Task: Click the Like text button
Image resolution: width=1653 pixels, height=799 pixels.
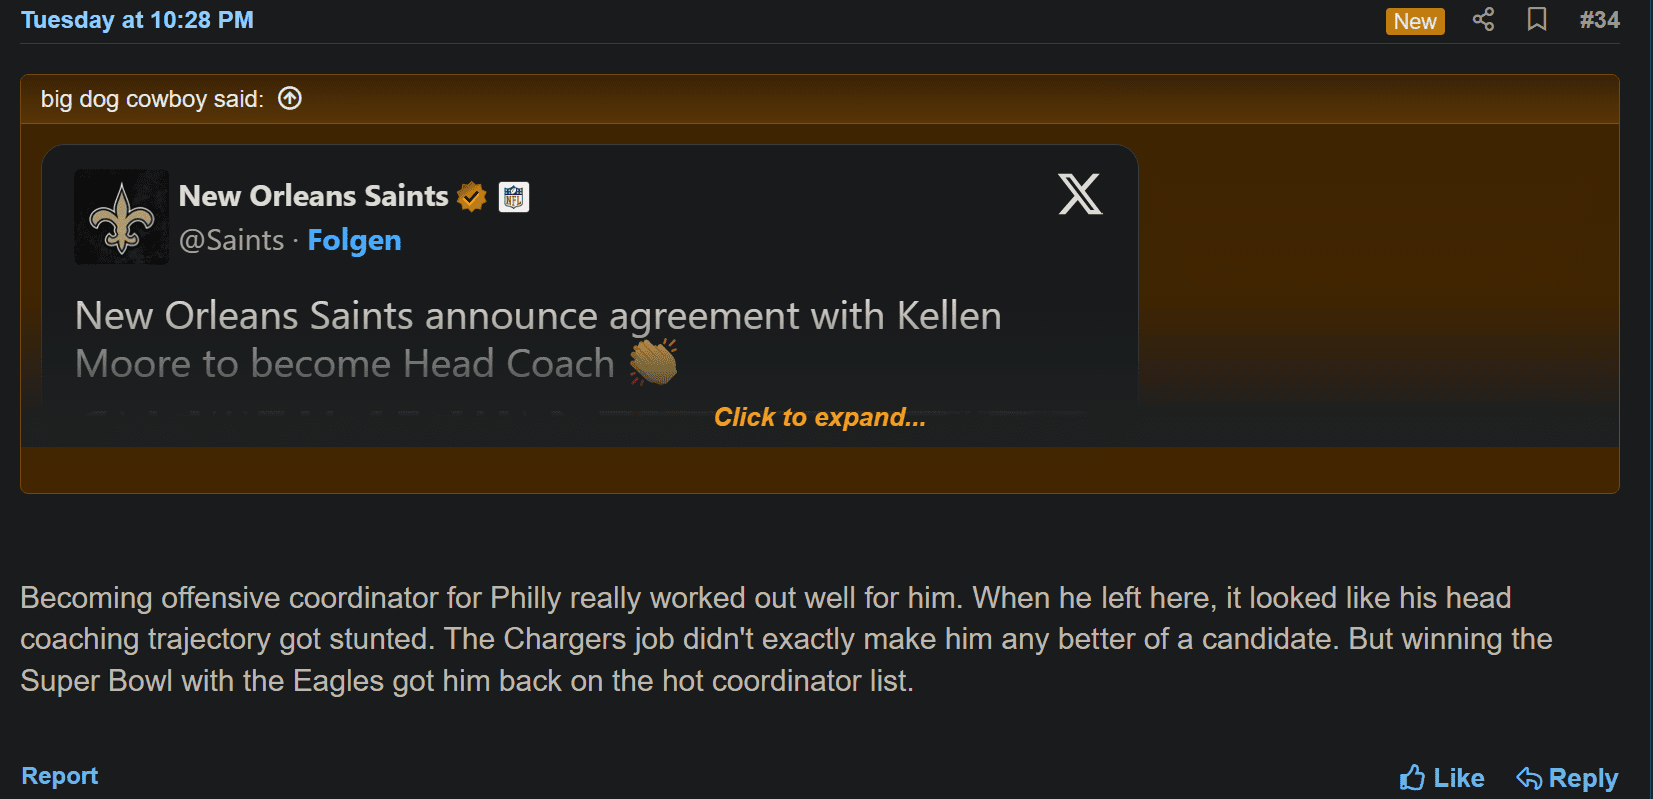Action: [1459, 778]
